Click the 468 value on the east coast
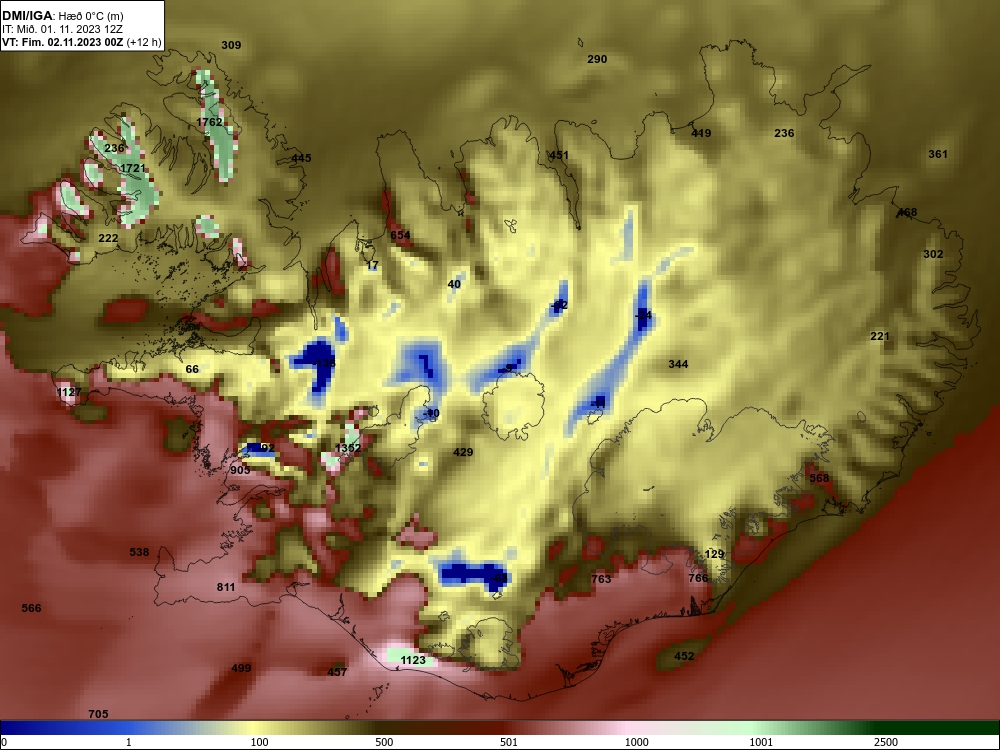 tap(907, 212)
